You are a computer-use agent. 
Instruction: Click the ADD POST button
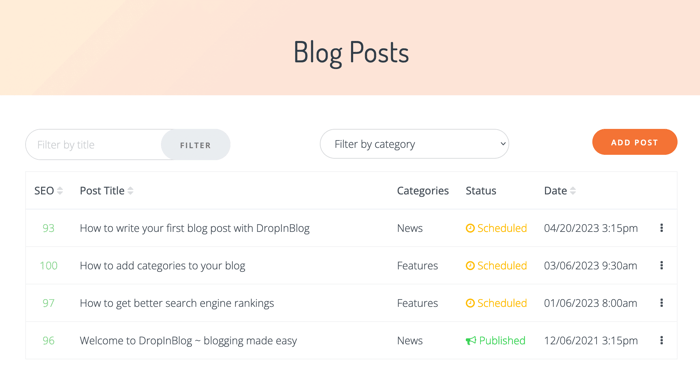coord(634,142)
